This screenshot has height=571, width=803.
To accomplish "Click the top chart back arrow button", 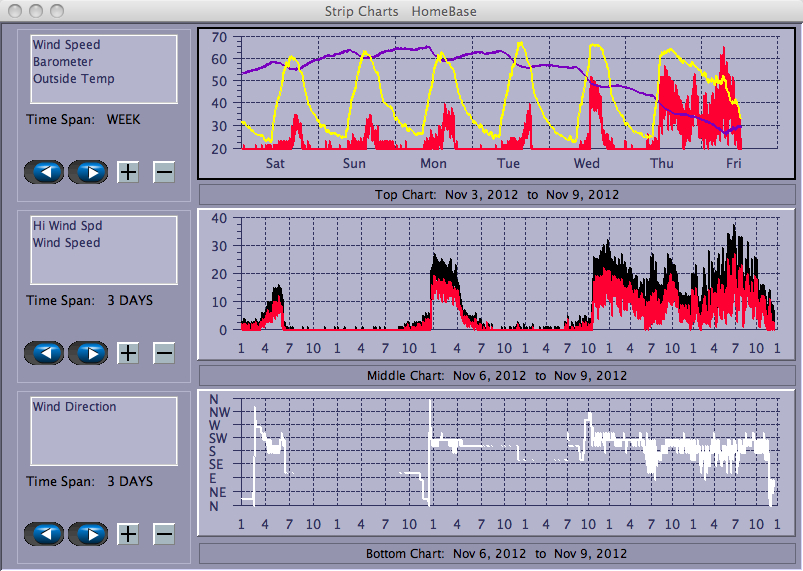I will click(x=44, y=172).
